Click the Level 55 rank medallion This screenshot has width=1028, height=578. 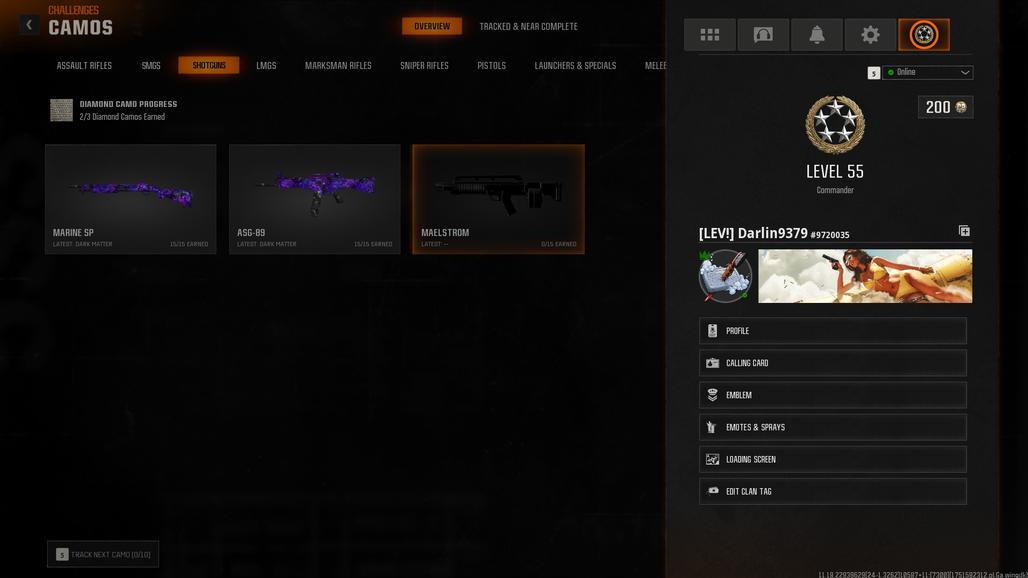click(835, 125)
